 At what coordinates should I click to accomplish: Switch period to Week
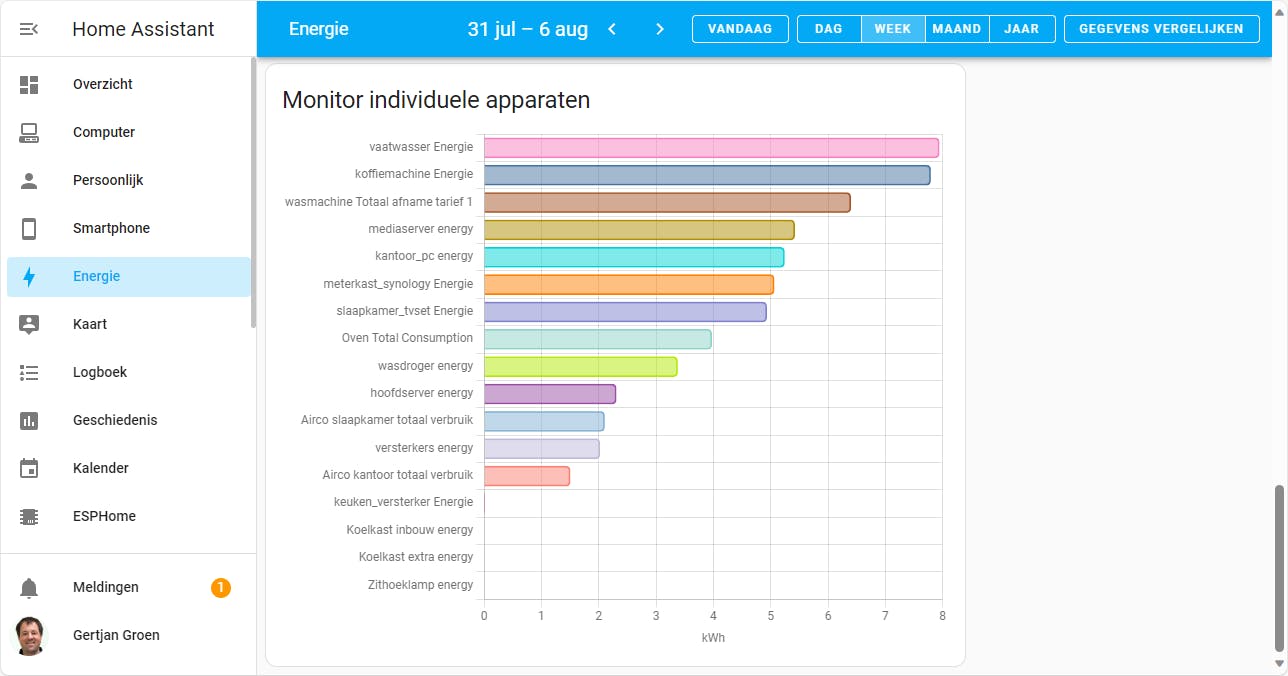[893, 29]
